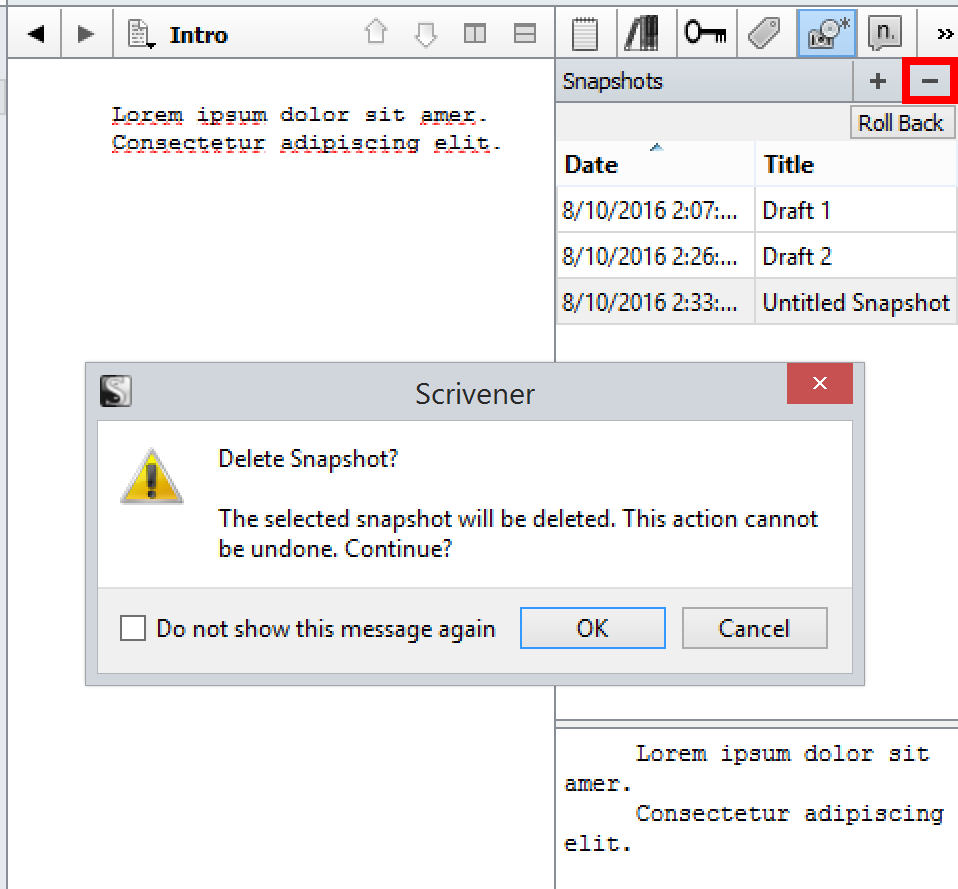Open the Custom Meta-Data tag icon

[x=764, y=34]
